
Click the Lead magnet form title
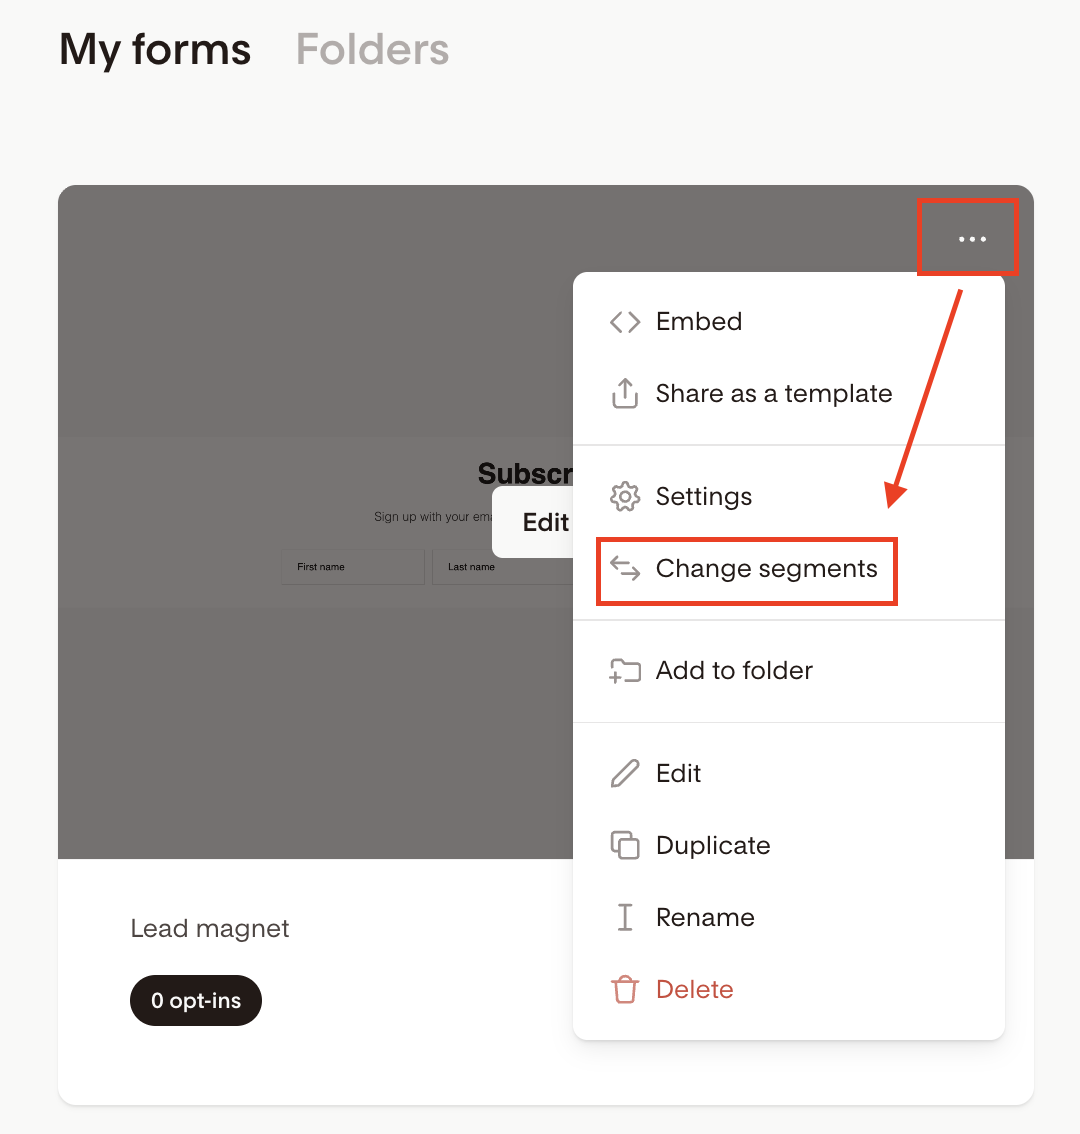210,929
